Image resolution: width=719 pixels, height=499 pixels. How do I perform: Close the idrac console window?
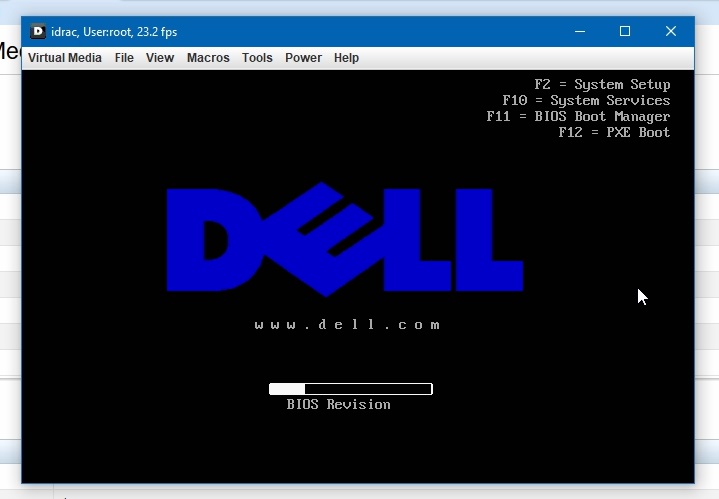[670, 31]
